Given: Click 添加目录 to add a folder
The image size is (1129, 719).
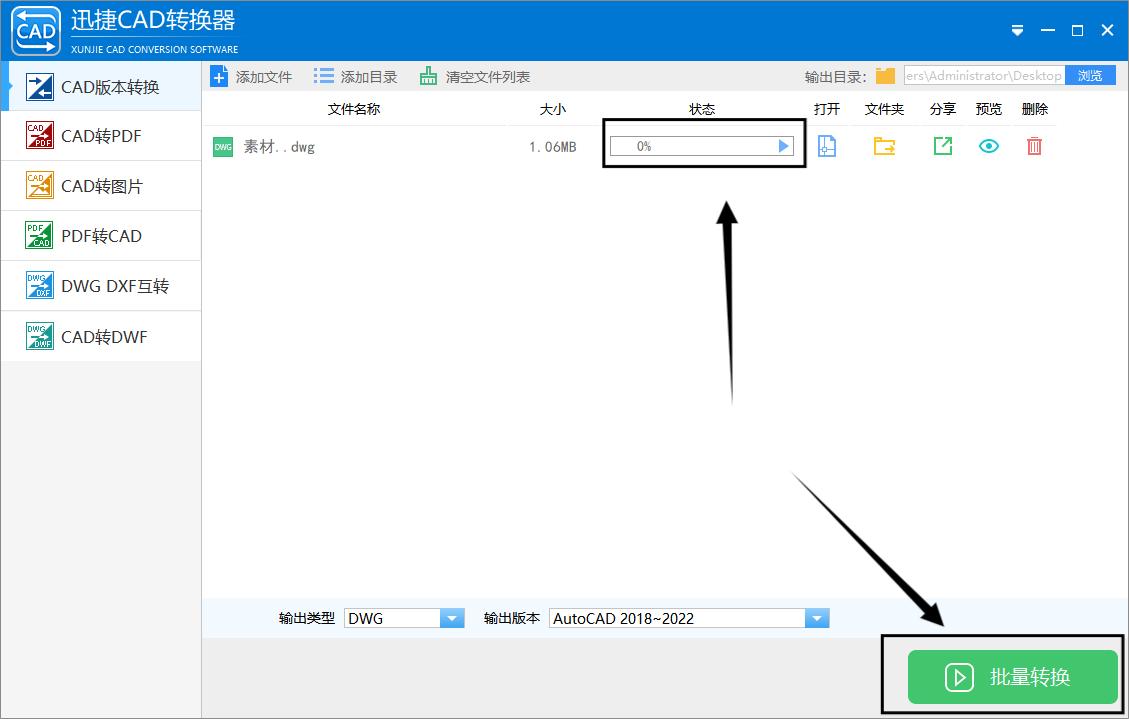Looking at the screenshot, I should click(x=356, y=76).
